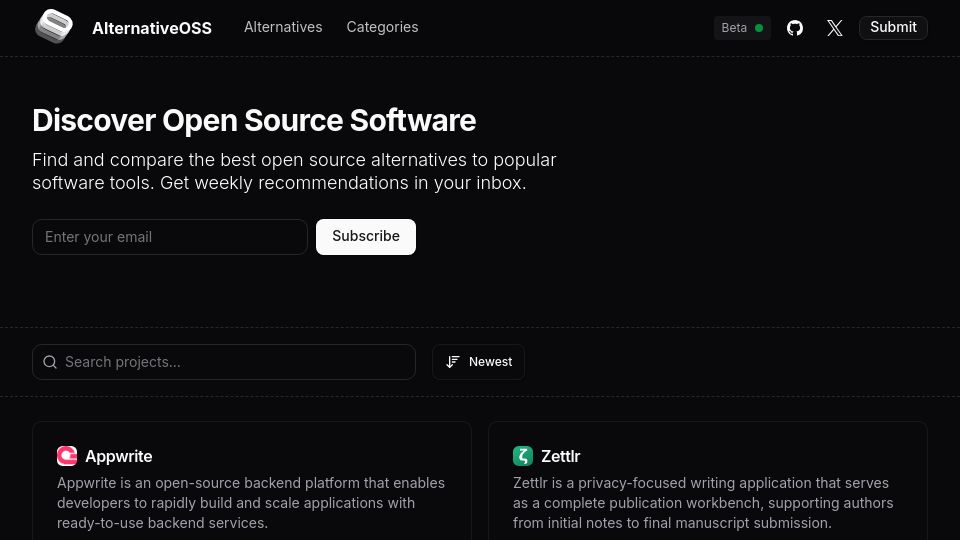This screenshot has width=960, height=540.
Task: Open the Appwrite project title
Action: click(118, 456)
